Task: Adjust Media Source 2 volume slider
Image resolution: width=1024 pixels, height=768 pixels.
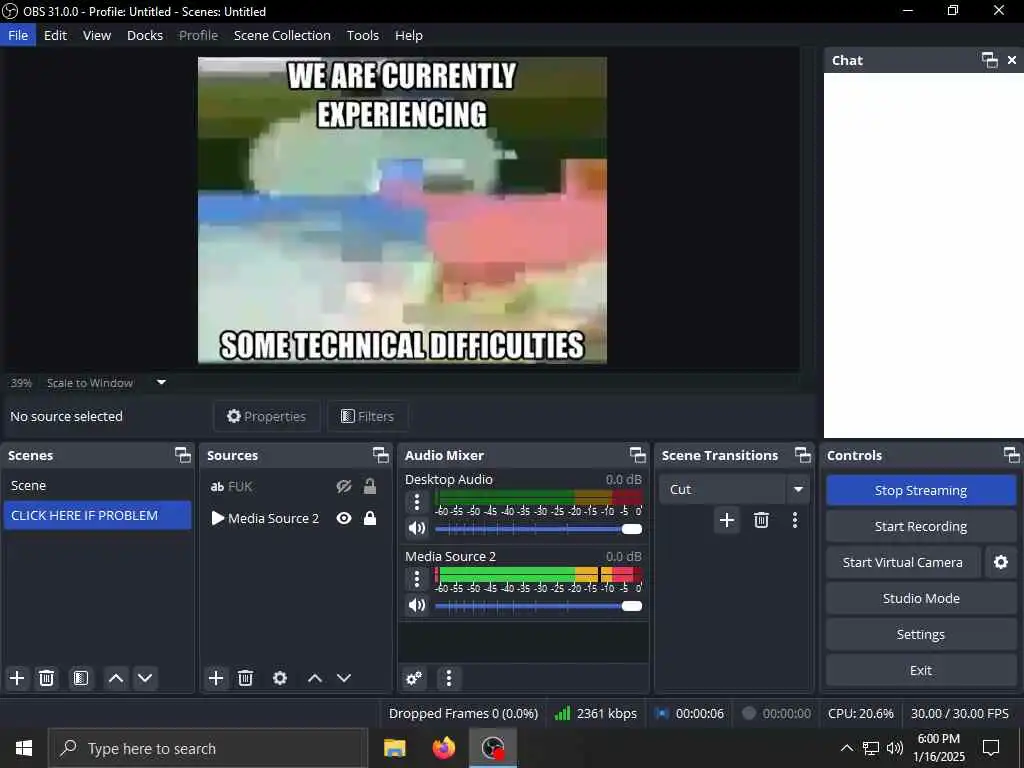Action: coord(538,605)
